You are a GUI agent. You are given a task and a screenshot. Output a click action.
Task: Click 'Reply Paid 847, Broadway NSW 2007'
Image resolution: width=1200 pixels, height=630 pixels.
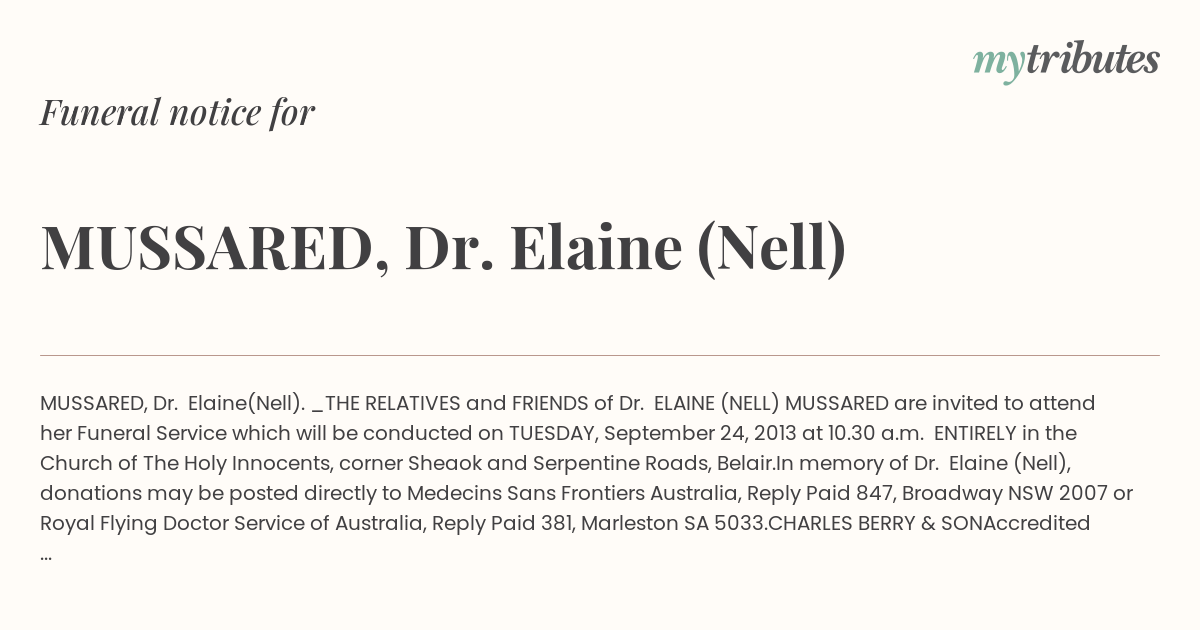940,493
